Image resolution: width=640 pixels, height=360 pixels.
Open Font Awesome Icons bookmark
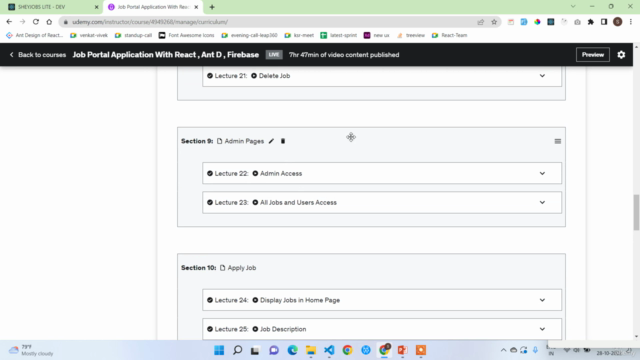tap(187, 36)
